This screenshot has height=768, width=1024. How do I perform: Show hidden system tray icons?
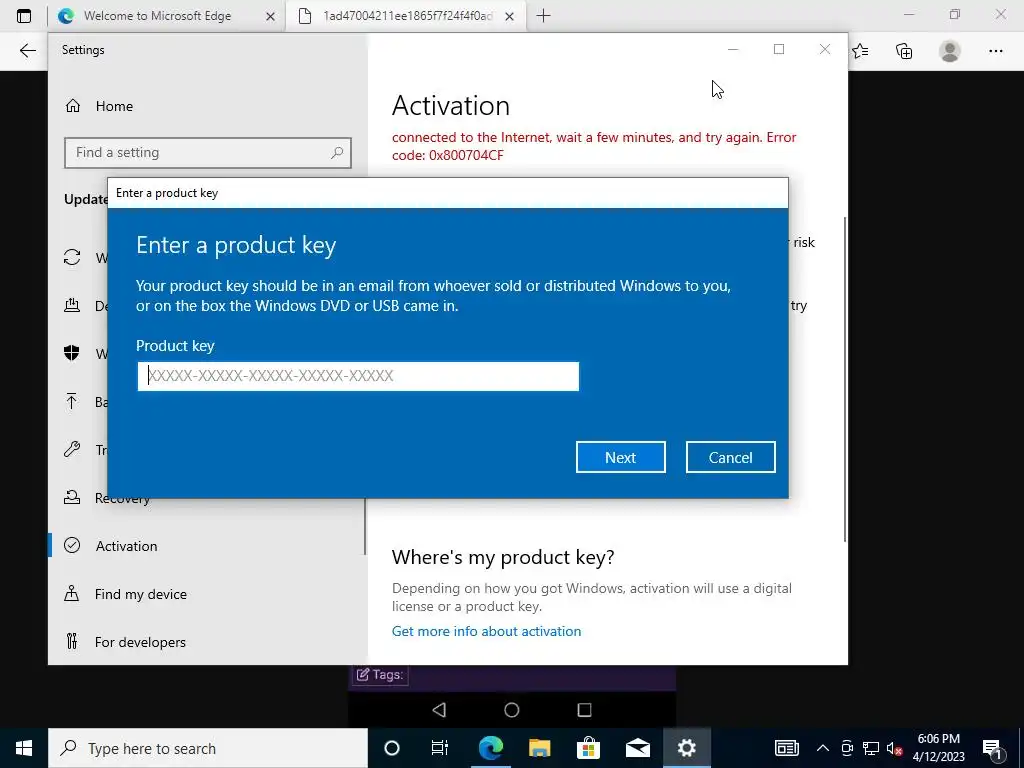click(x=823, y=748)
